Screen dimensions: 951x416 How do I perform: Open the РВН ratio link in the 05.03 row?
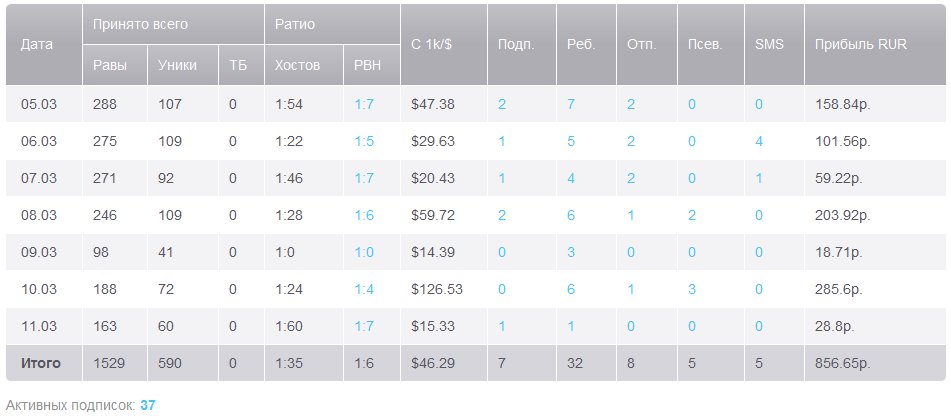(363, 104)
